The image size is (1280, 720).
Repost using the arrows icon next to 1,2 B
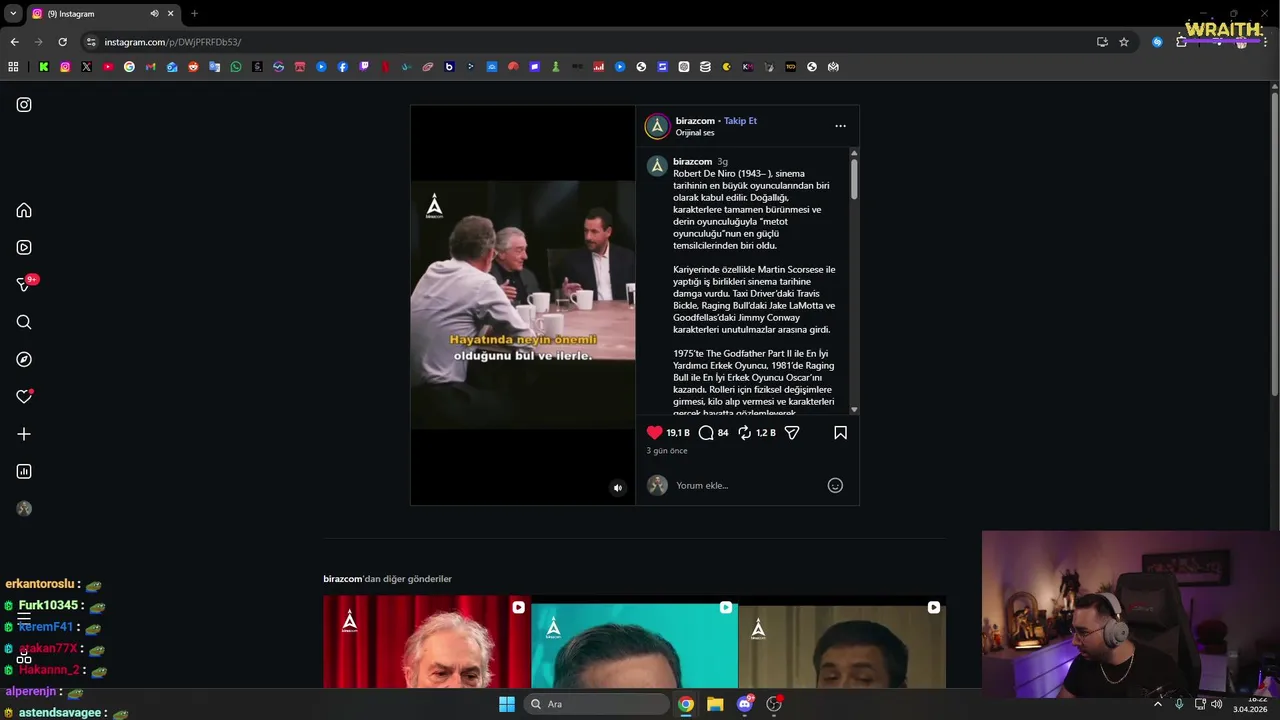[x=744, y=432]
